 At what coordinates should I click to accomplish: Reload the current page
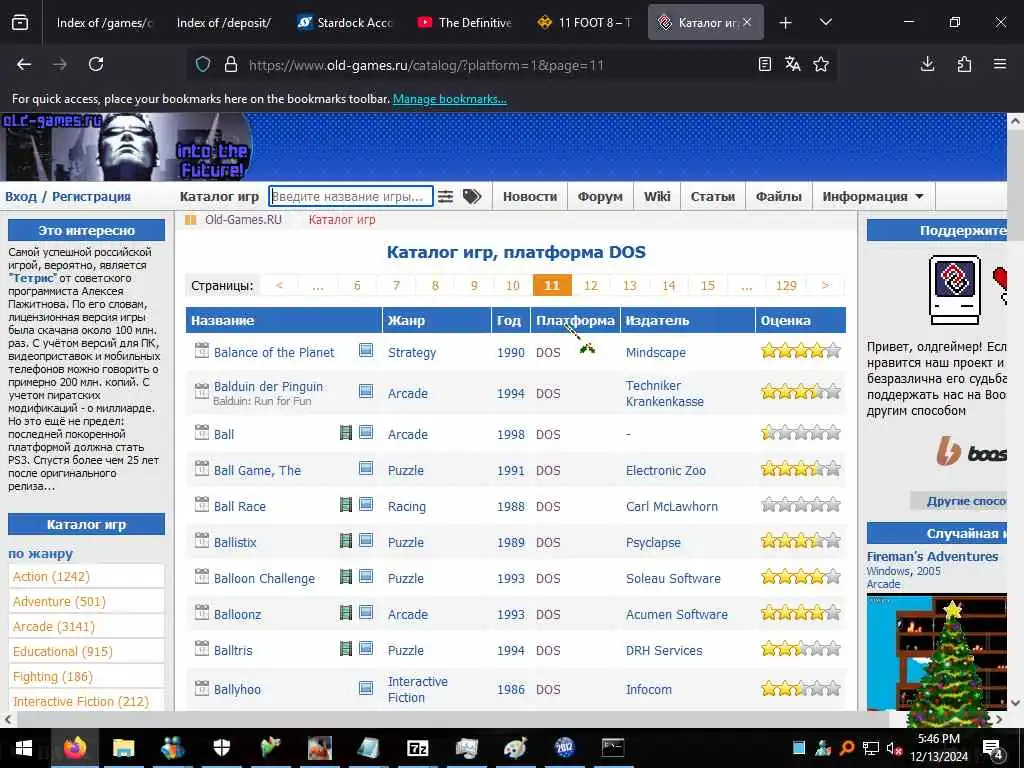pos(96,64)
